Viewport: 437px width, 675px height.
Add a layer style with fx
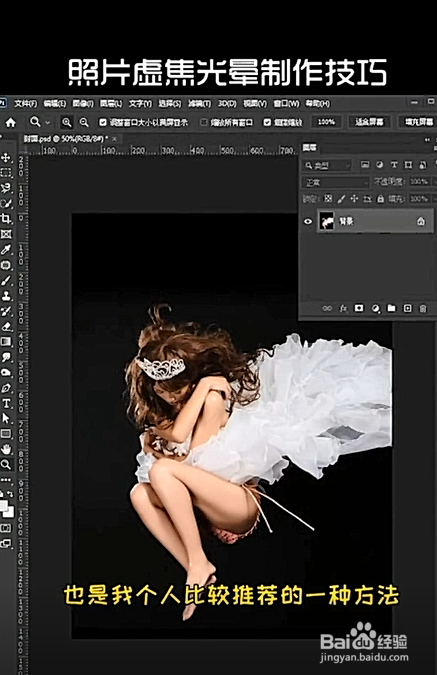pos(343,308)
